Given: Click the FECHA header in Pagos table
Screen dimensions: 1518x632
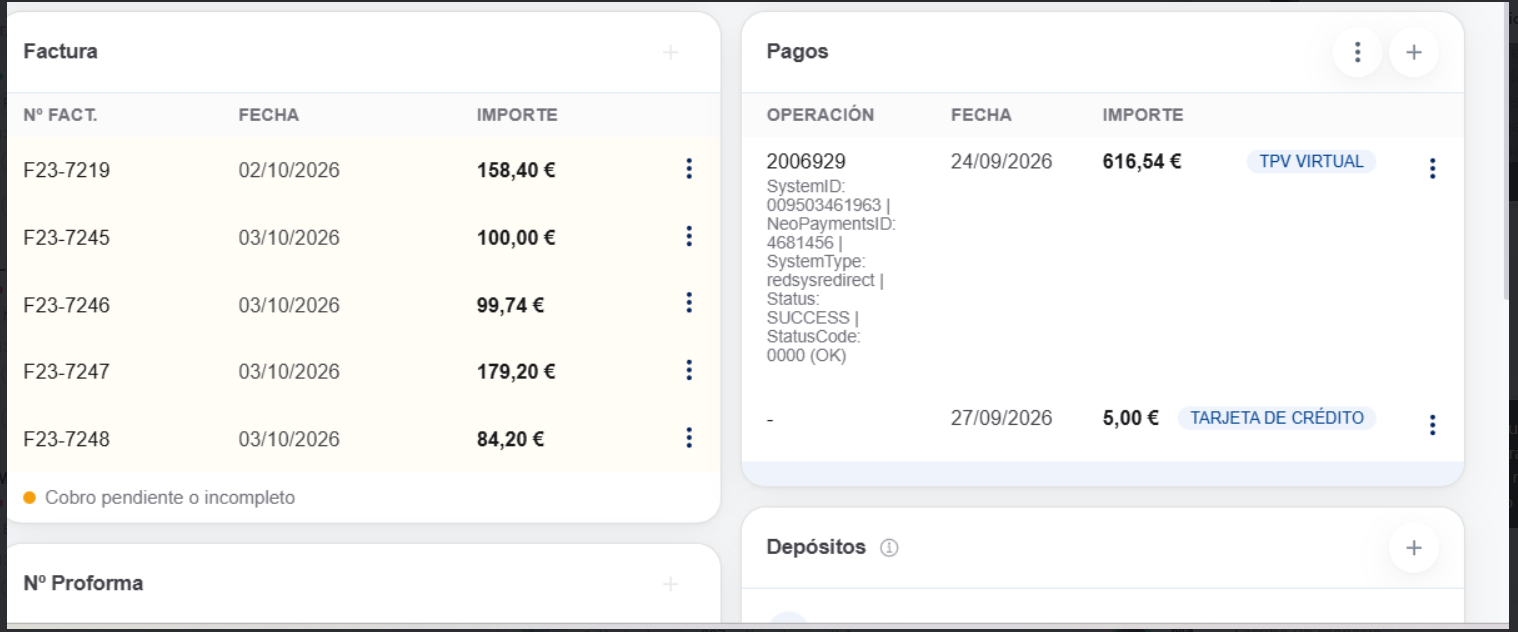Looking at the screenshot, I should tap(981, 115).
